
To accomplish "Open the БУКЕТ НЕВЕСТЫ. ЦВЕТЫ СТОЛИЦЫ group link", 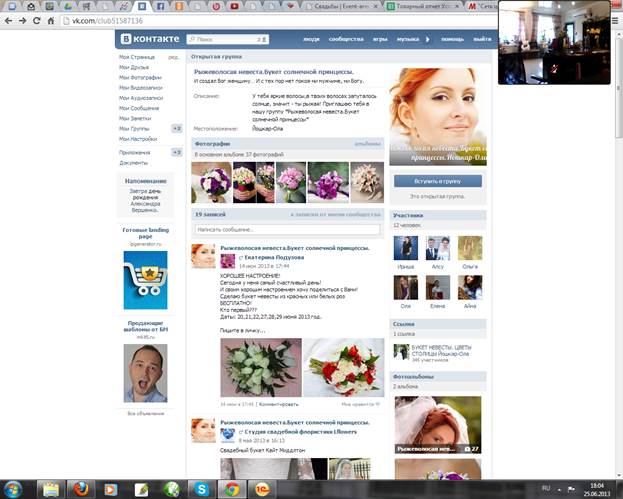I will (441, 350).
